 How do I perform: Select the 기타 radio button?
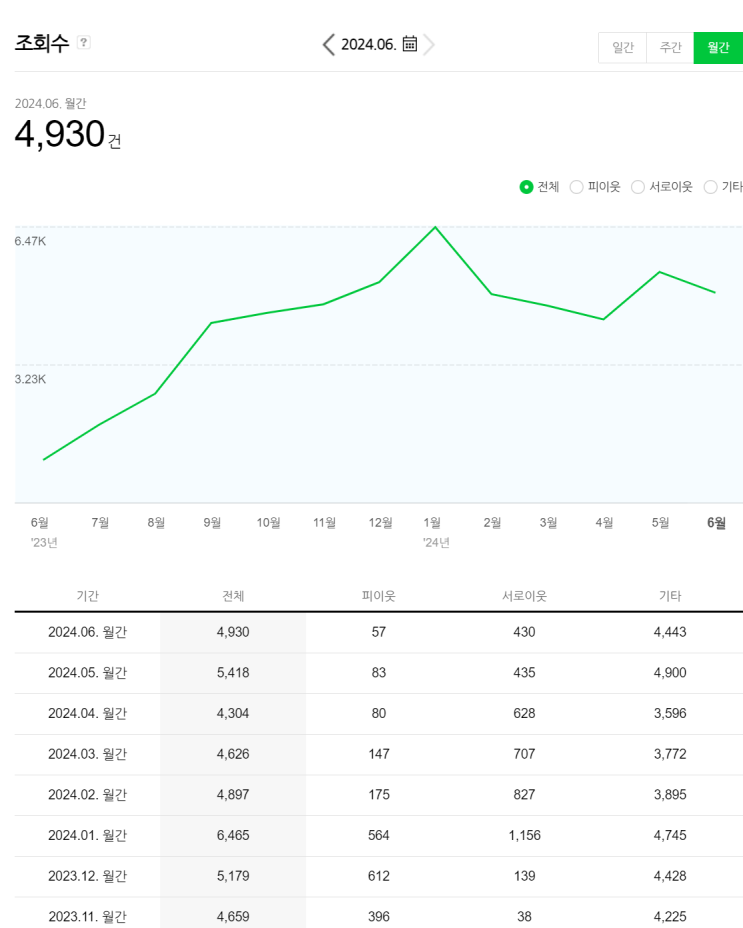pos(711,187)
